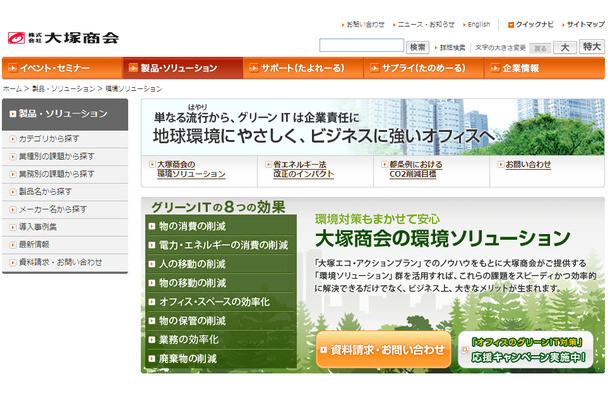Select 業務の効率化 effect
The image size is (610, 400).
click(x=221, y=340)
